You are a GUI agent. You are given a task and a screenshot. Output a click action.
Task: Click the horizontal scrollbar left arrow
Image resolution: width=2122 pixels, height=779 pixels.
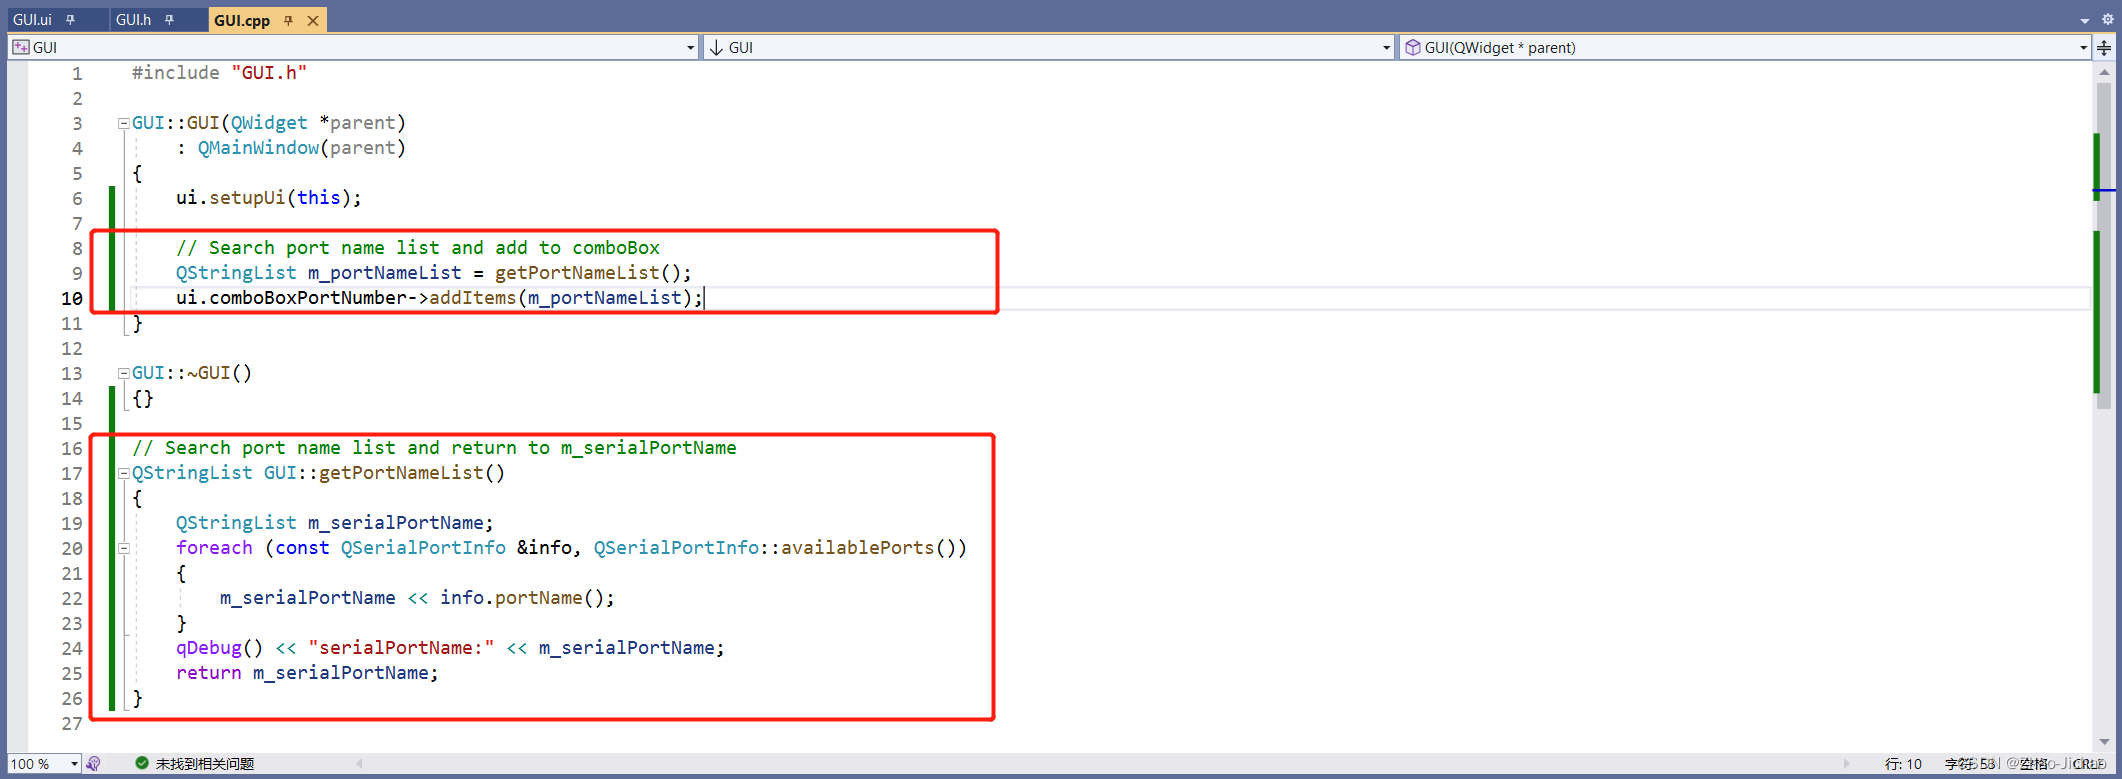[x=359, y=764]
